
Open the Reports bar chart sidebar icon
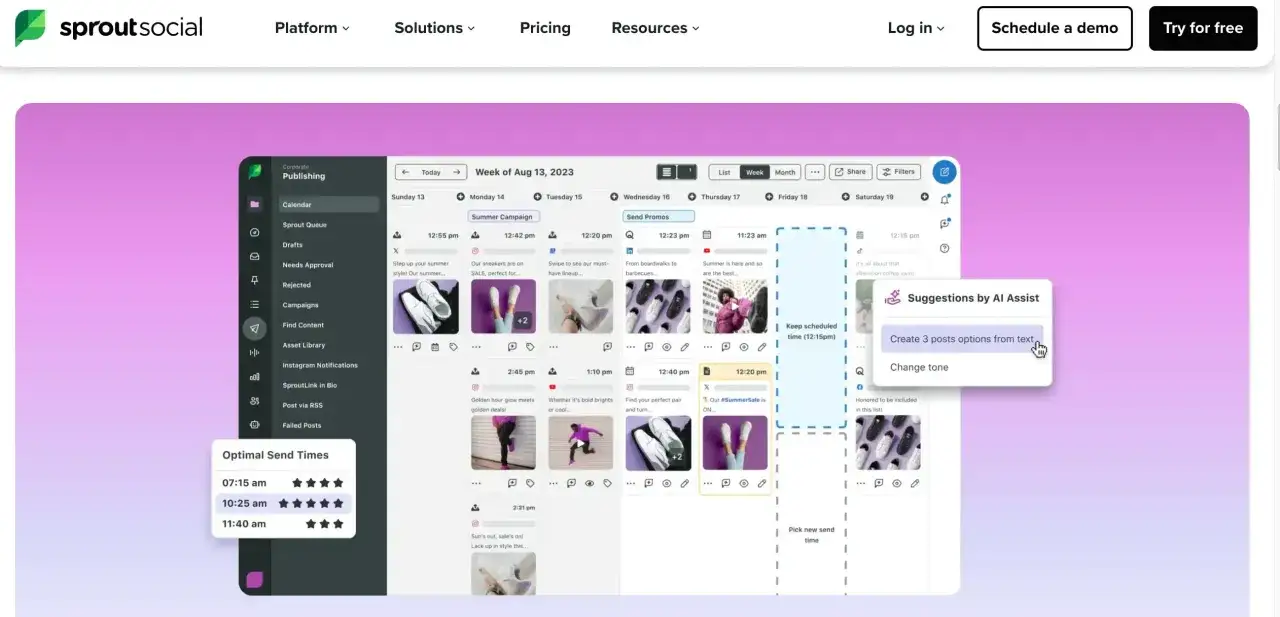pos(255,377)
